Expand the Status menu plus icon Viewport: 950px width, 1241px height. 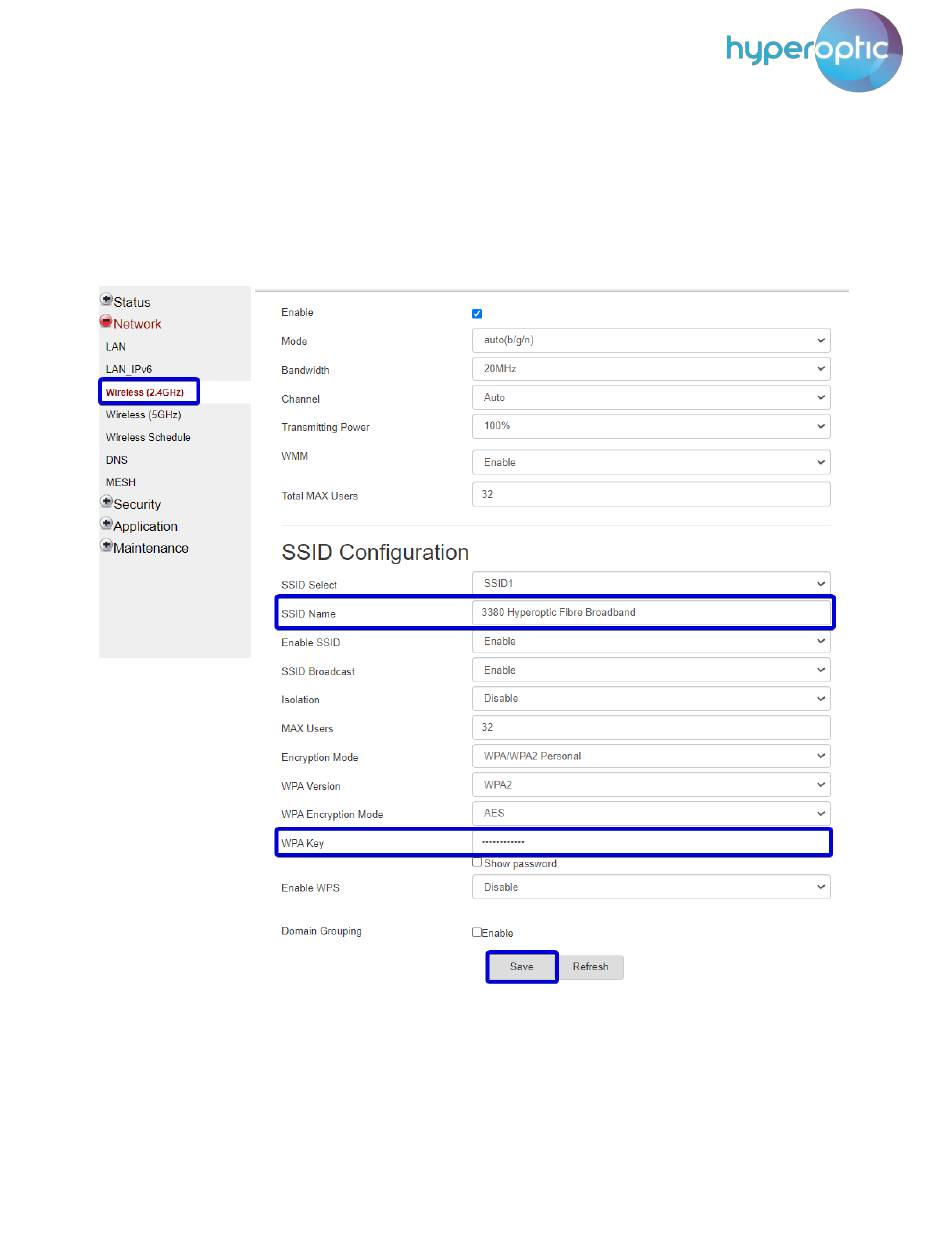tap(106, 300)
